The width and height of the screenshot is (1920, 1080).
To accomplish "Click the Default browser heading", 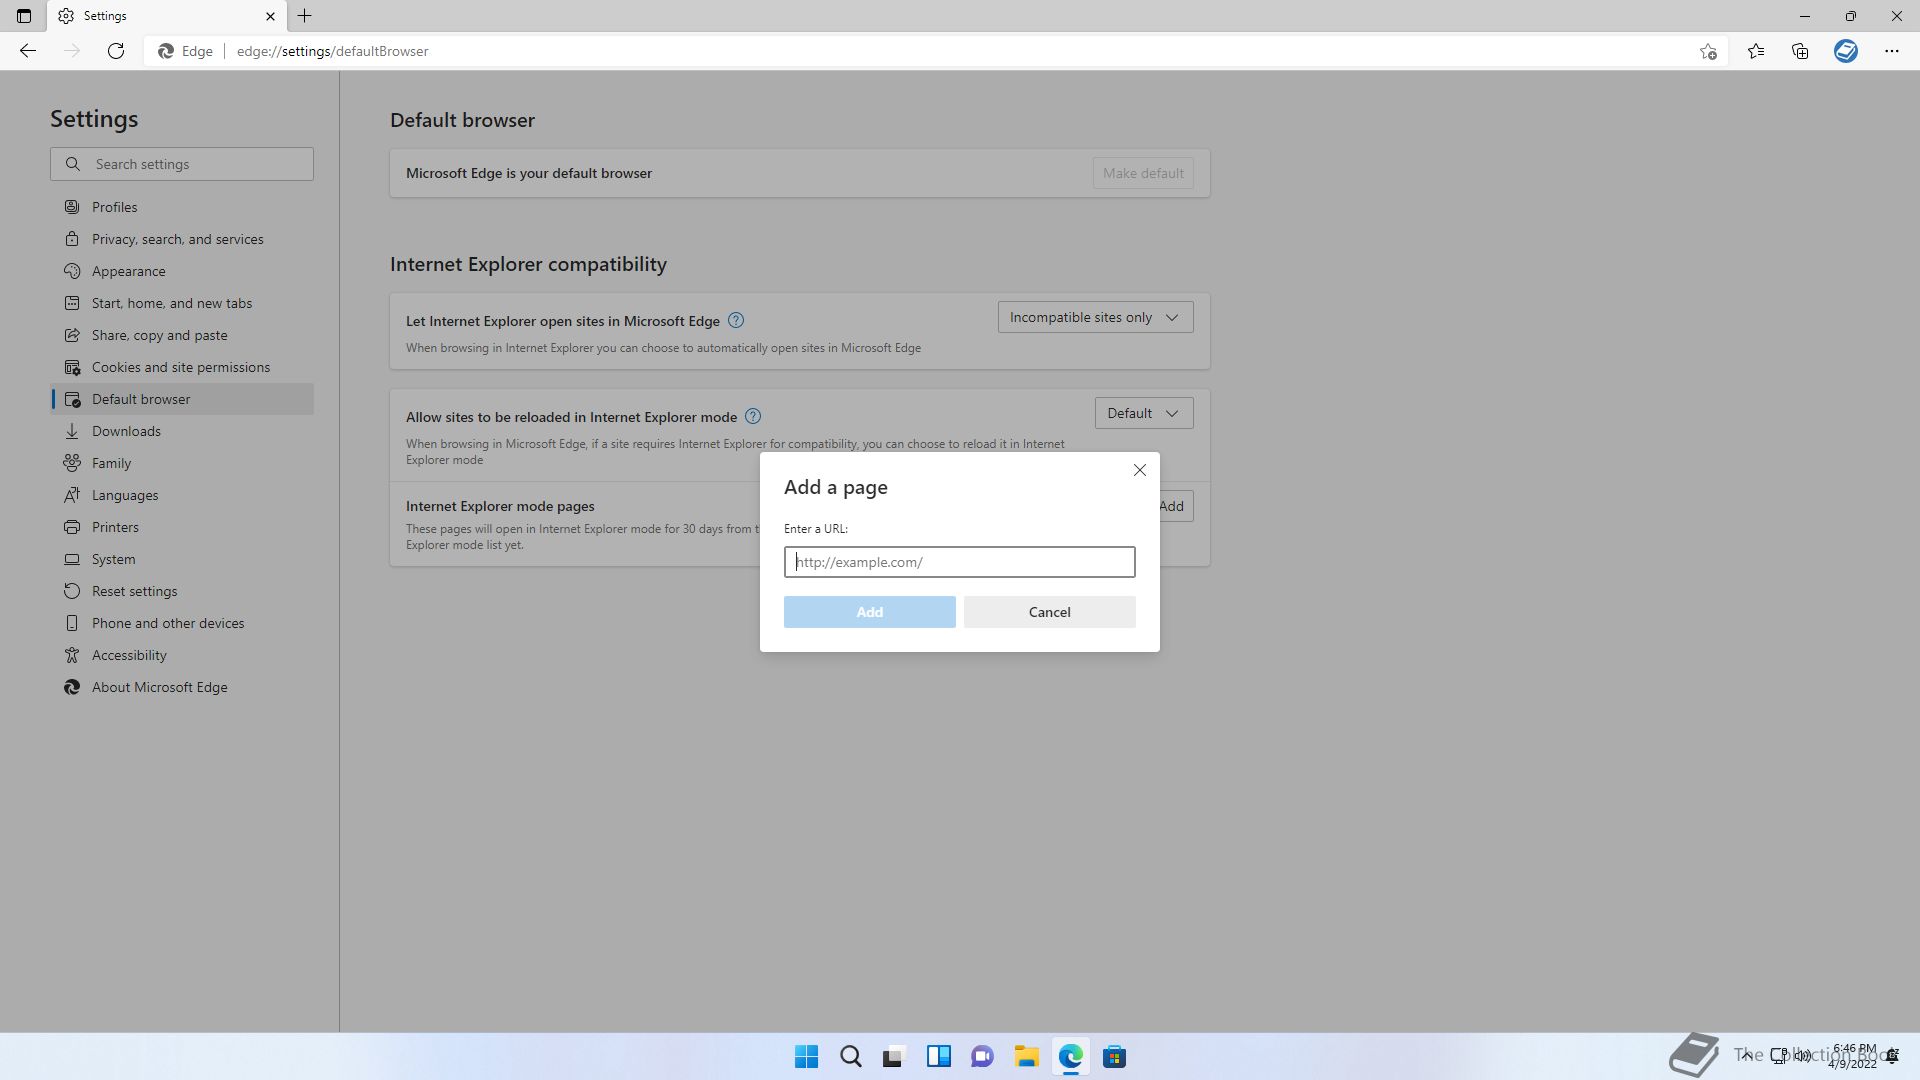I will [x=462, y=120].
